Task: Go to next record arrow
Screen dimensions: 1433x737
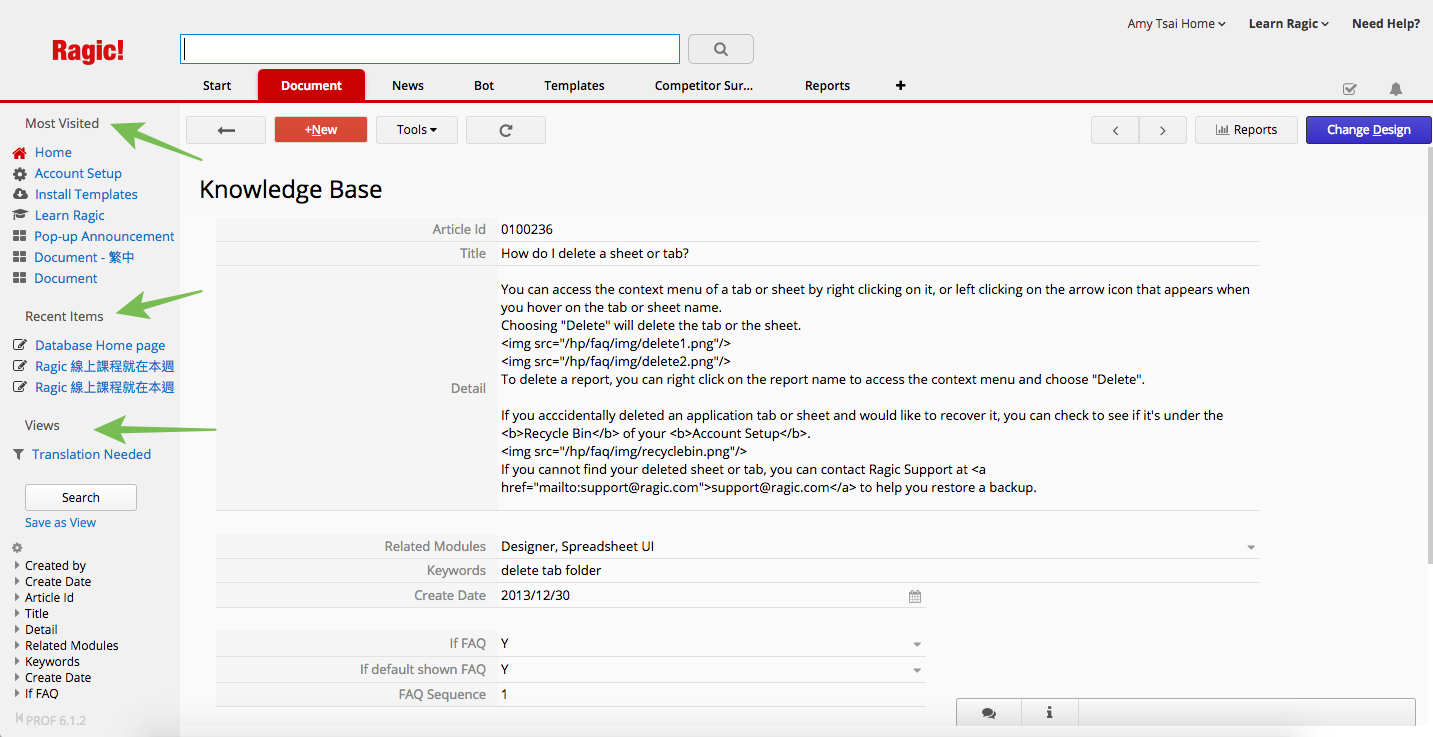Action: (x=1163, y=130)
